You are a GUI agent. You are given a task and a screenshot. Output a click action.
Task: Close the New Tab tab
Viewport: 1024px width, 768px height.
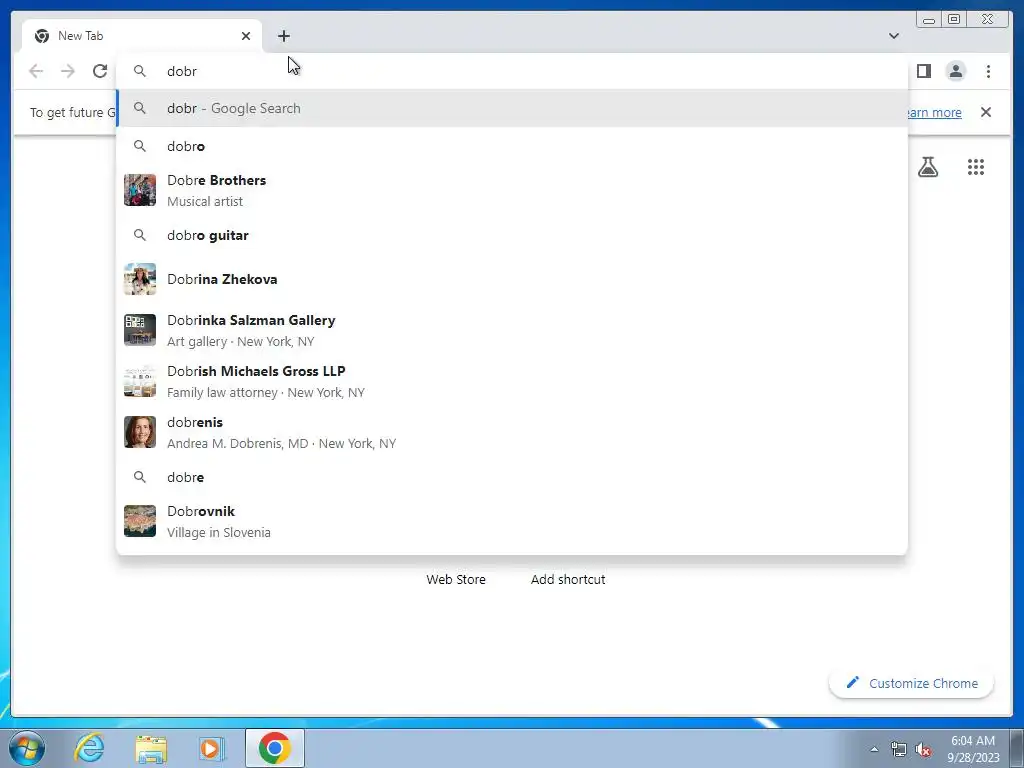246,36
